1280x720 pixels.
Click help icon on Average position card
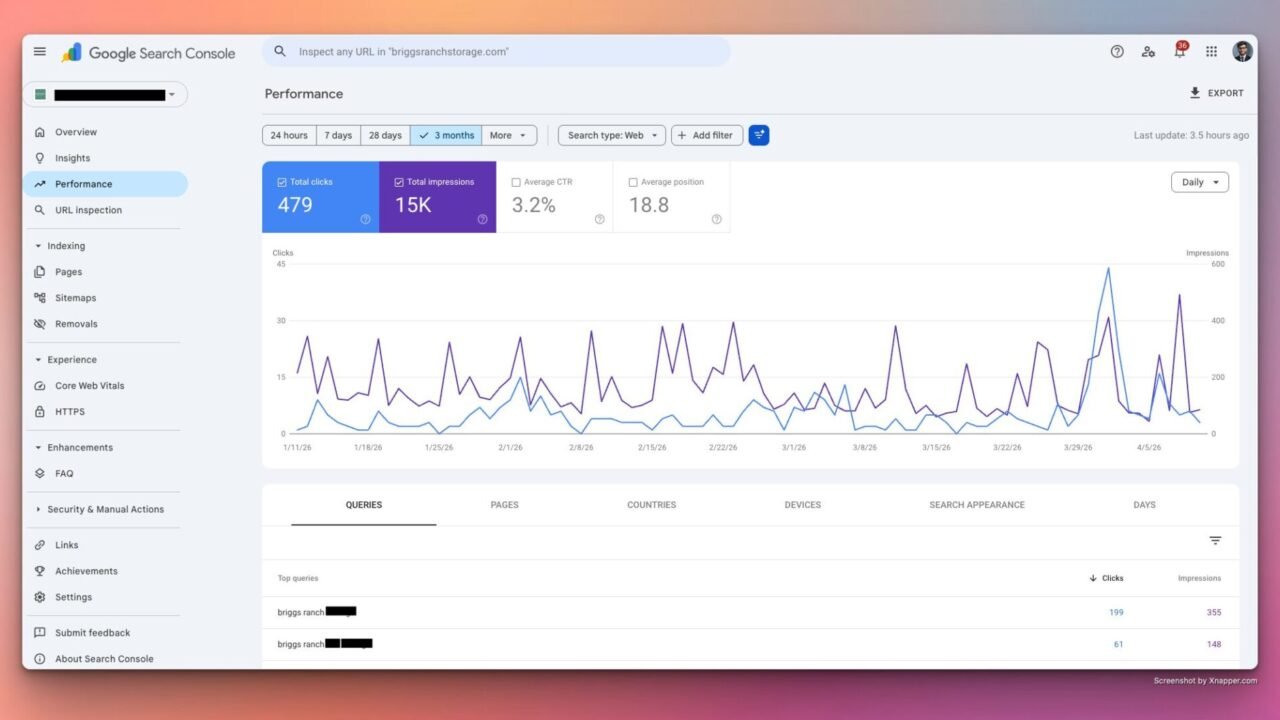716,219
